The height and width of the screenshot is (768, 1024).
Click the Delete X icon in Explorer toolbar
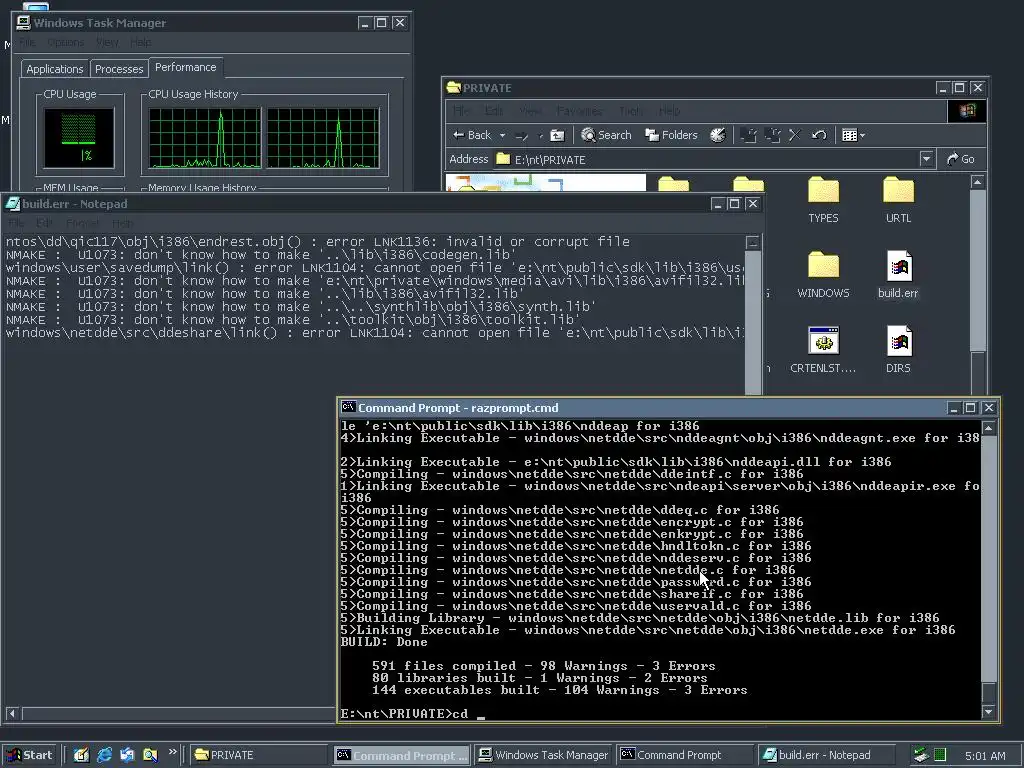(795, 135)
